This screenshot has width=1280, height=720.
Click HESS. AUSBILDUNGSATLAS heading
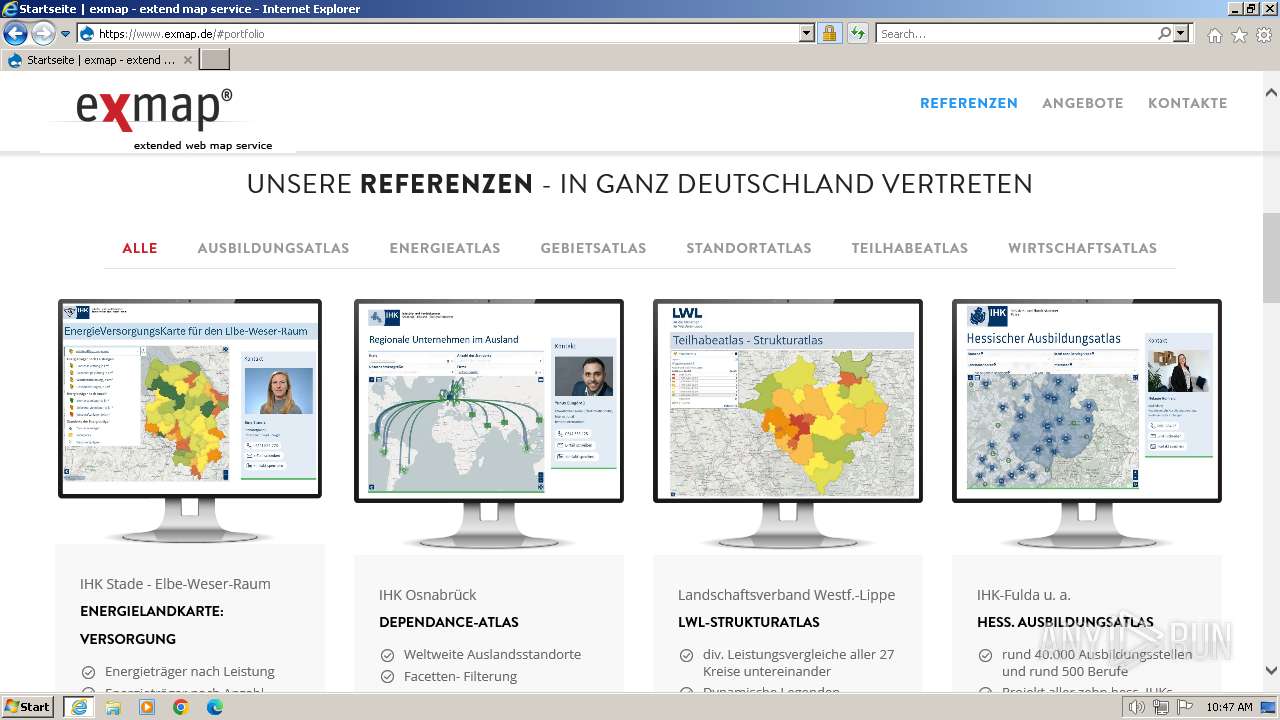pos(1065,622)
